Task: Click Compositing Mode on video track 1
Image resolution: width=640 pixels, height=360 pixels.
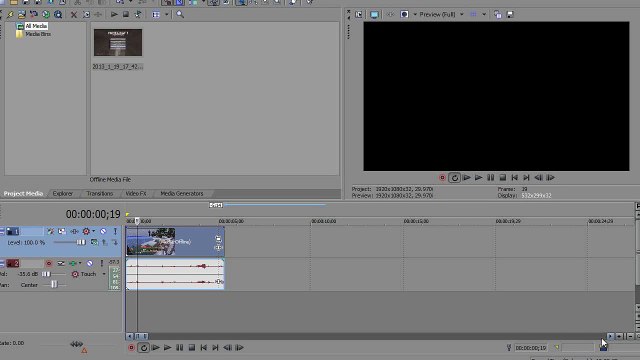Action: click(94, 242)
